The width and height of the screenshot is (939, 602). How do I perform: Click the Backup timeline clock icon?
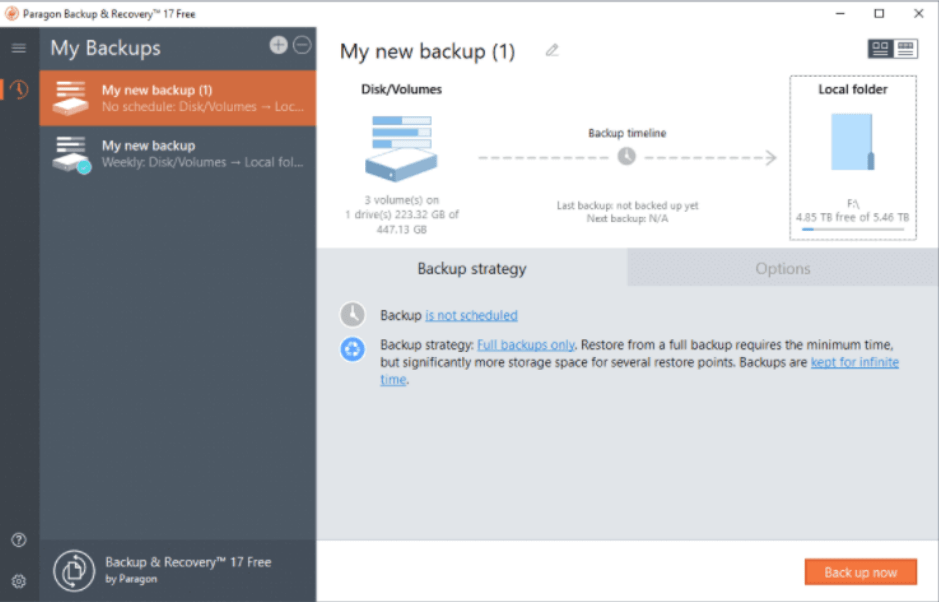[626, 157]
